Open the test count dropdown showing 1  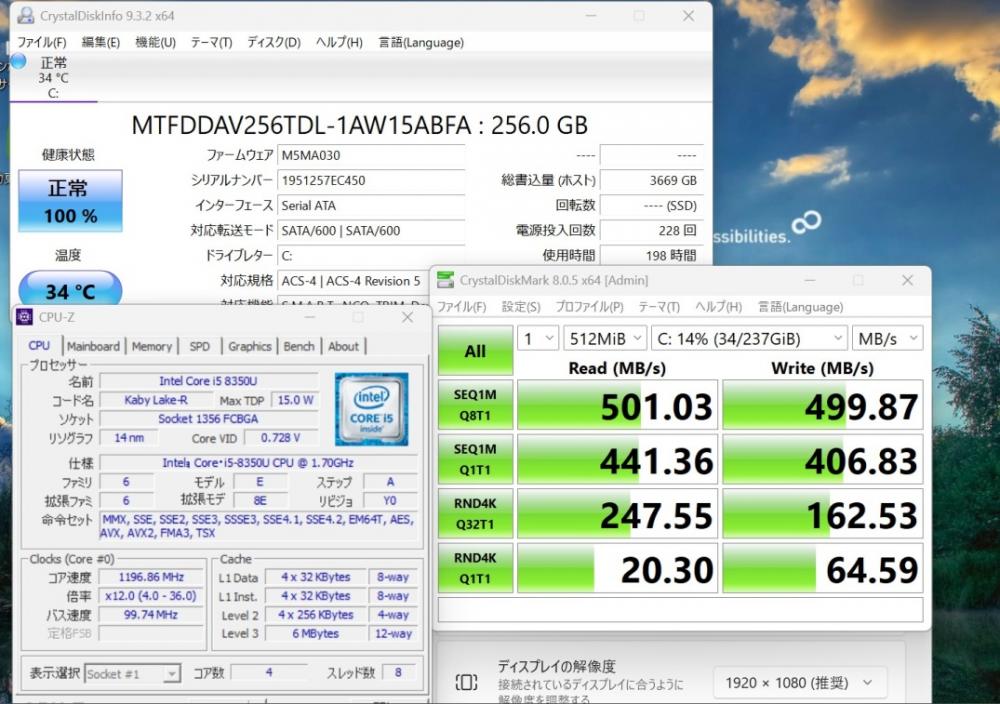pos(538,339)
